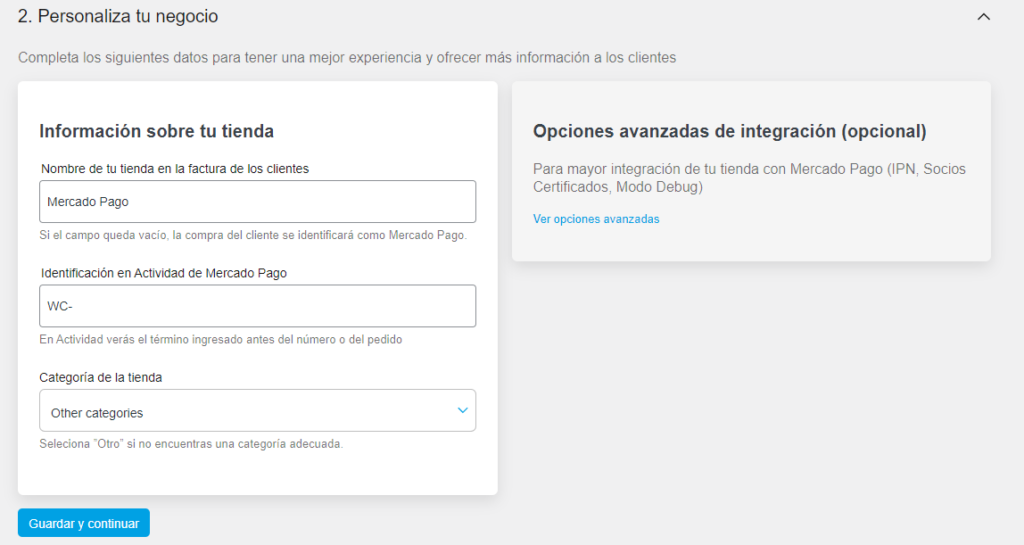1024x545 pixels.
Task: Click the 'Seleciona Otro' helper text
Action: click(x=191, y=444)
